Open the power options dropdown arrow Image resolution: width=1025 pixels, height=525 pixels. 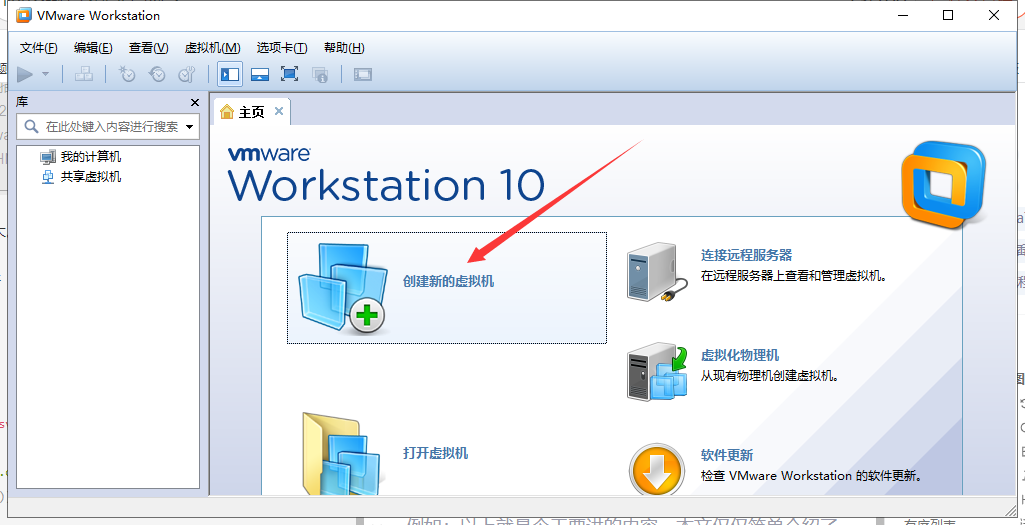(45, 75)
